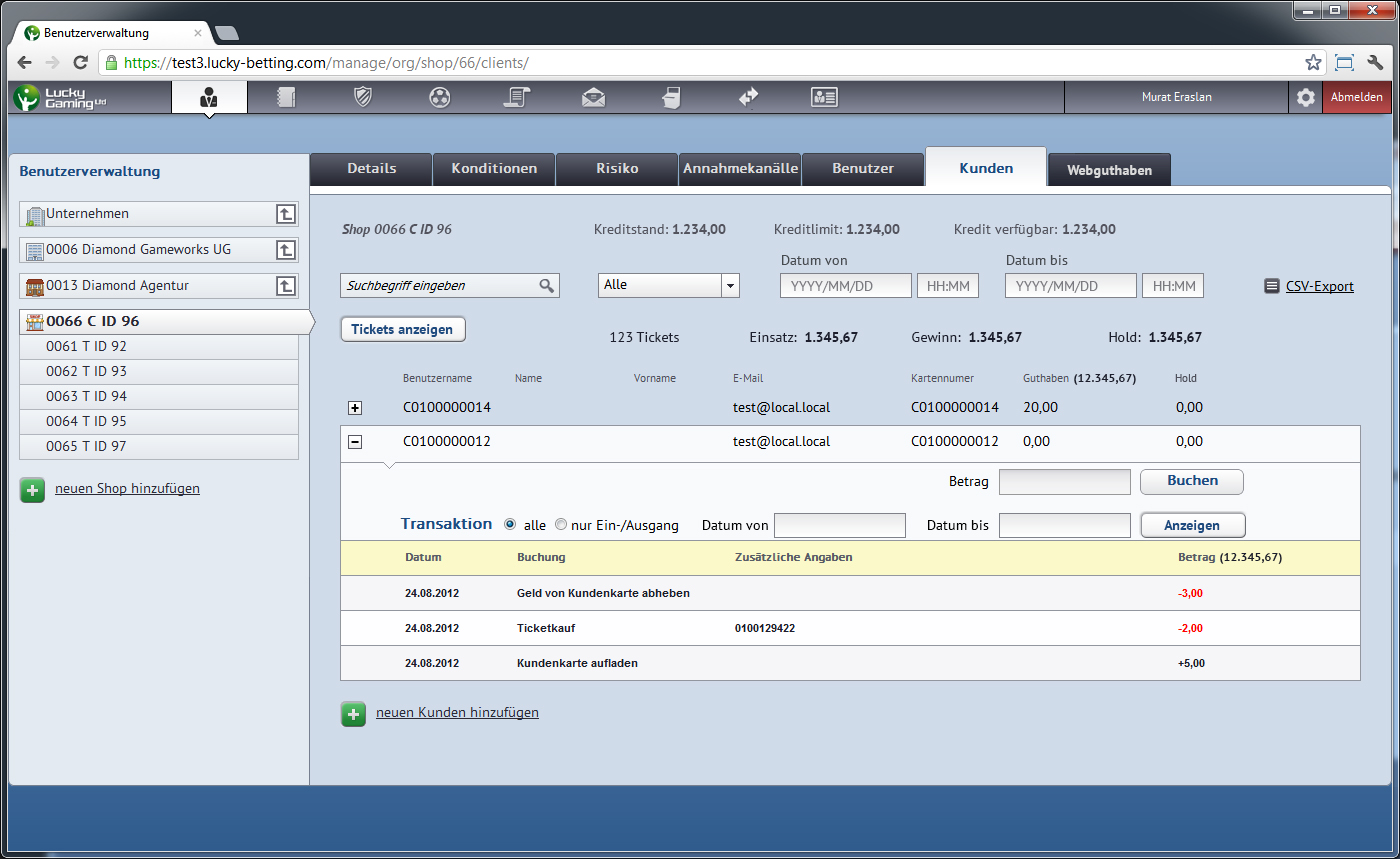Go back using the browser back arrow
This screenshot has width=1400, height=859.
point(25,63)
